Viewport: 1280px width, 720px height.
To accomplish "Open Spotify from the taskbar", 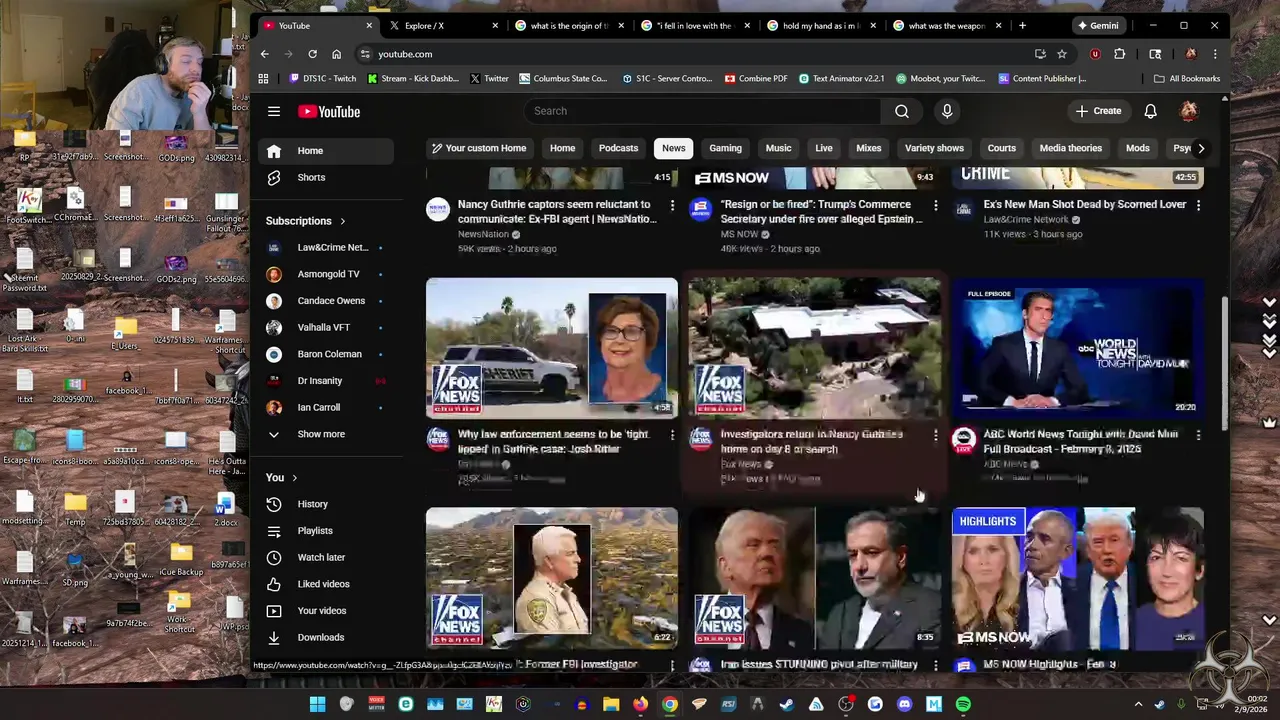I will pyautogui.click(x=963, y=704).
